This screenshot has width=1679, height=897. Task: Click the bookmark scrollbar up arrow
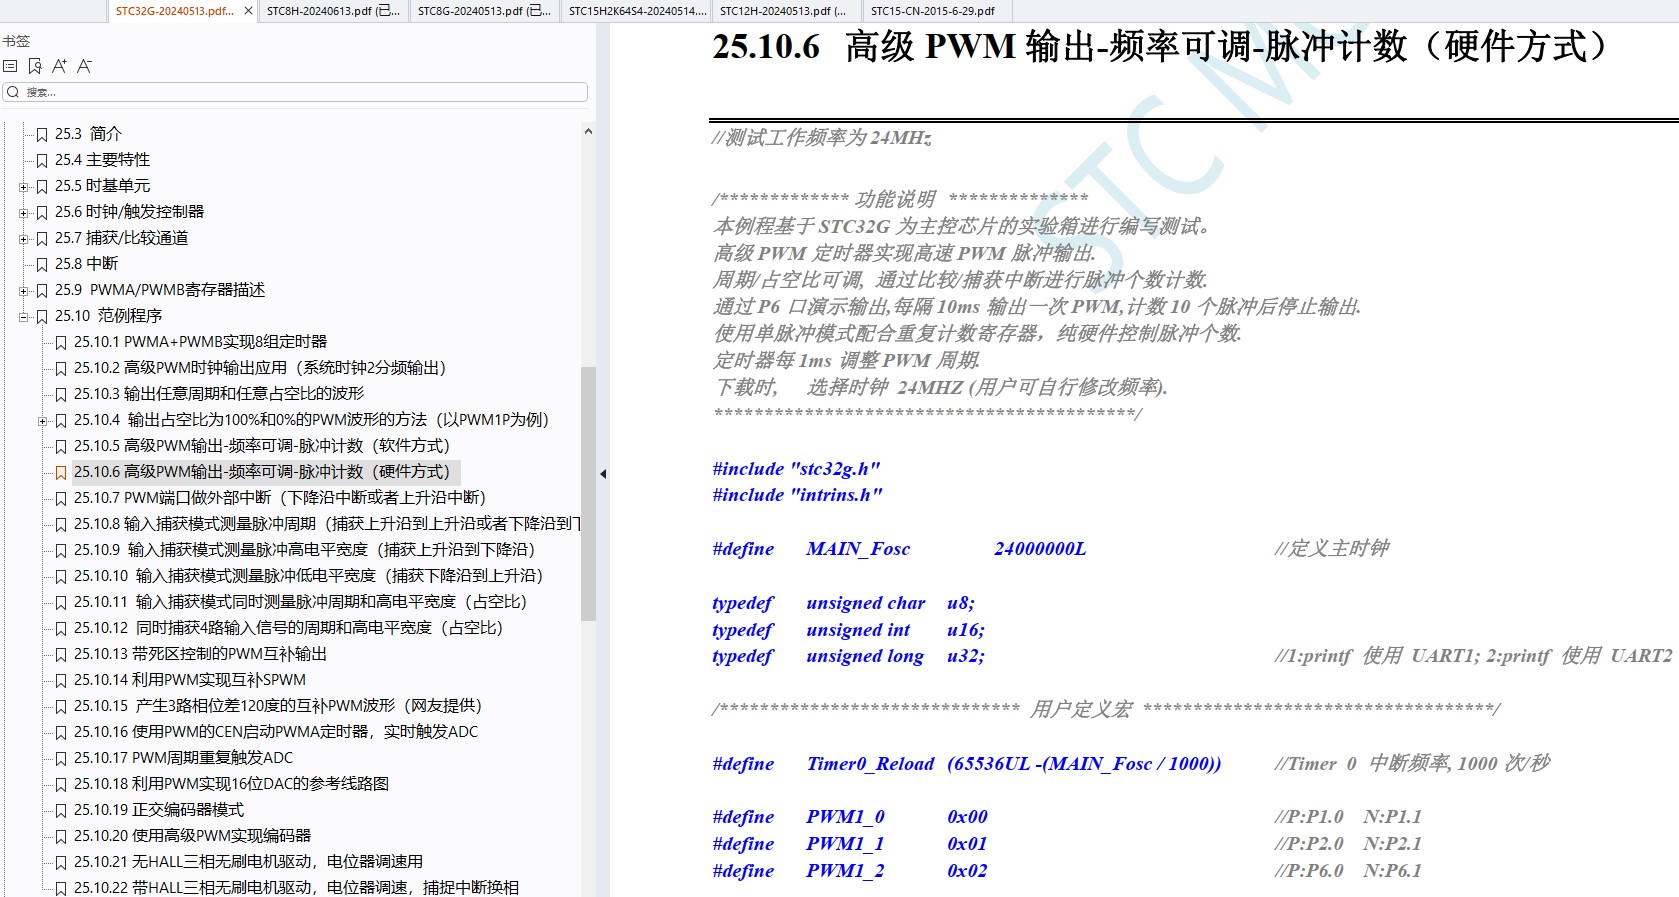tap(588, 131)
